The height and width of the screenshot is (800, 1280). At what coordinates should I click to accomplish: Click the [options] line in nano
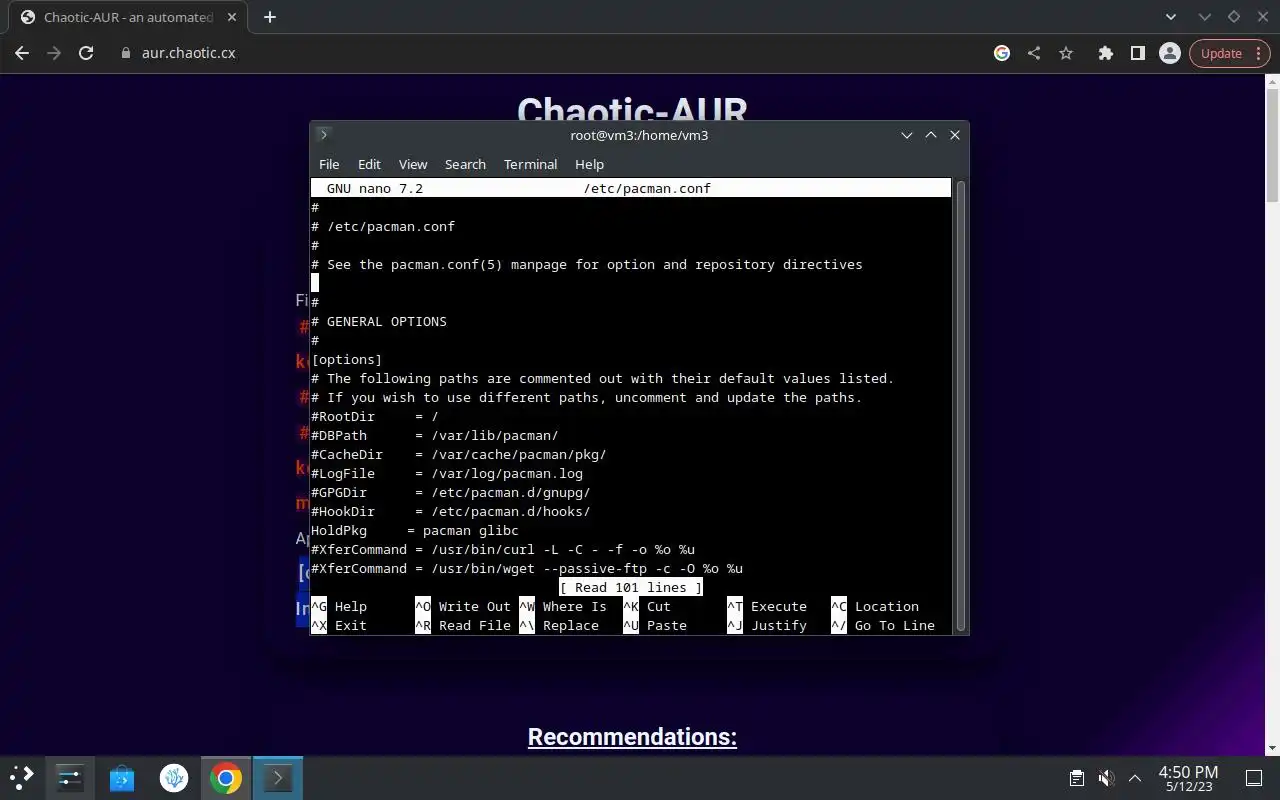pos(347,359)
